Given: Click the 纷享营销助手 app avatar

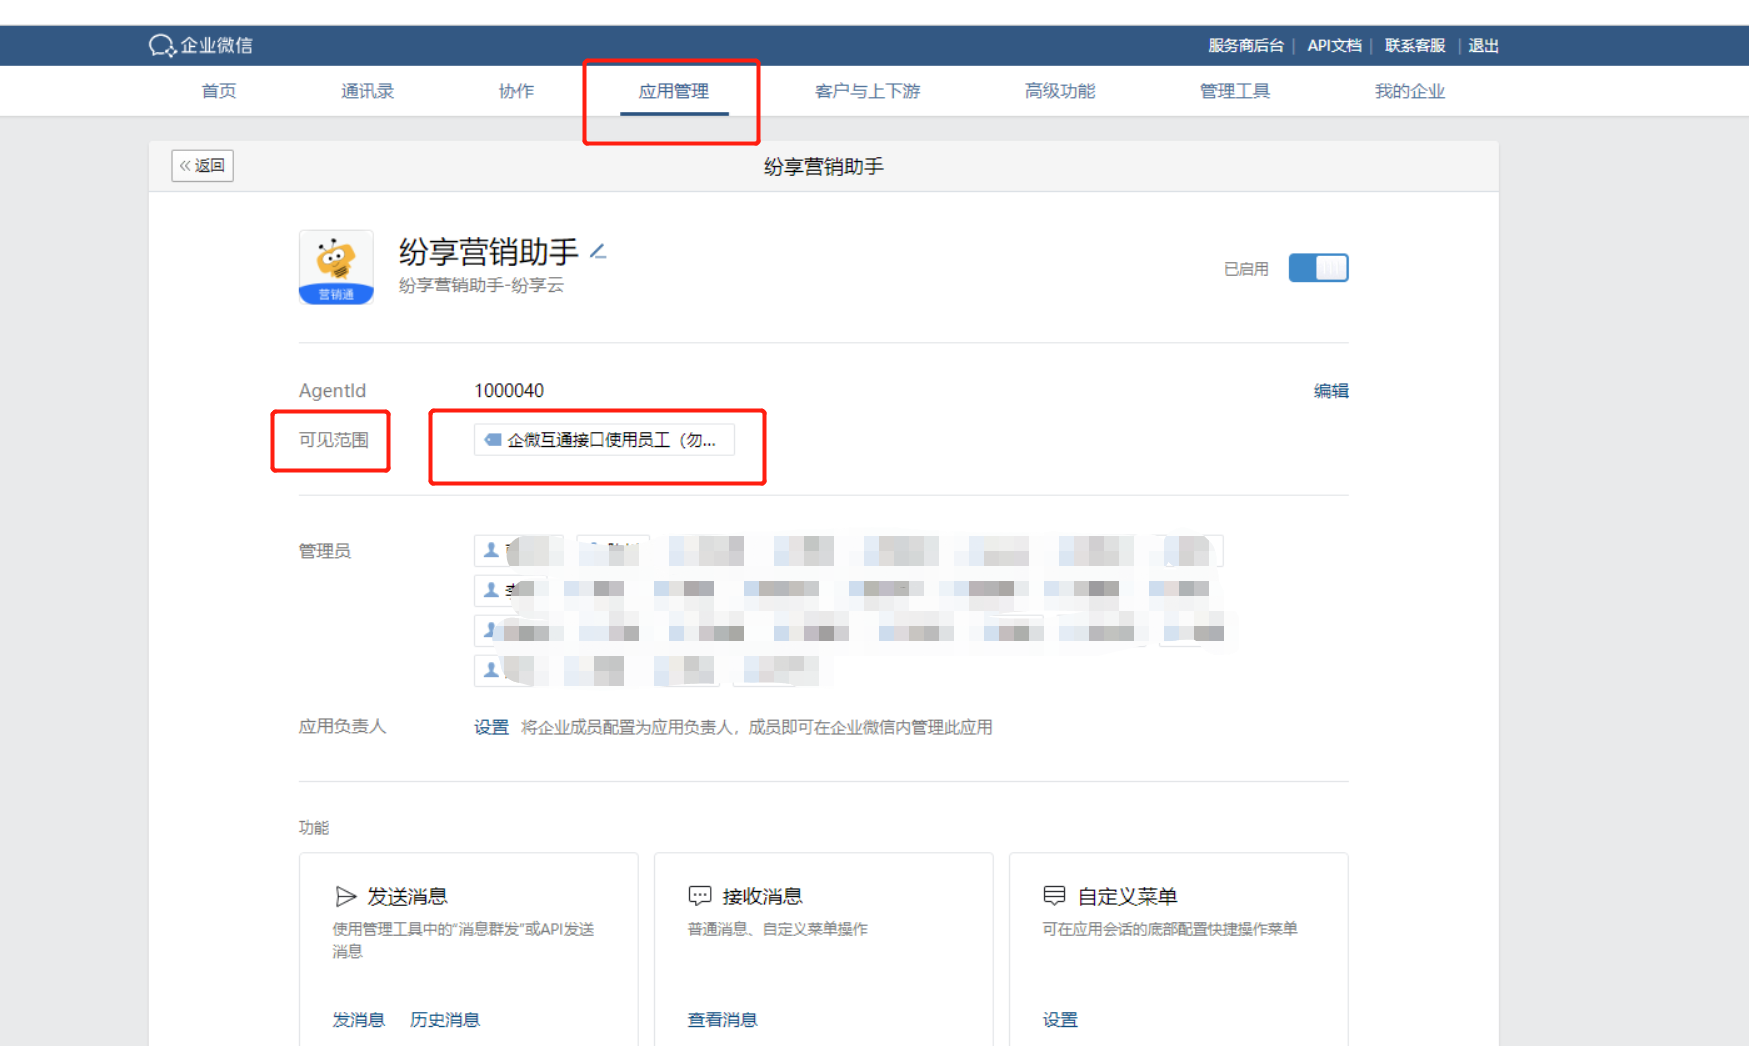Looking at the screenshot, I should coord(336,267).
